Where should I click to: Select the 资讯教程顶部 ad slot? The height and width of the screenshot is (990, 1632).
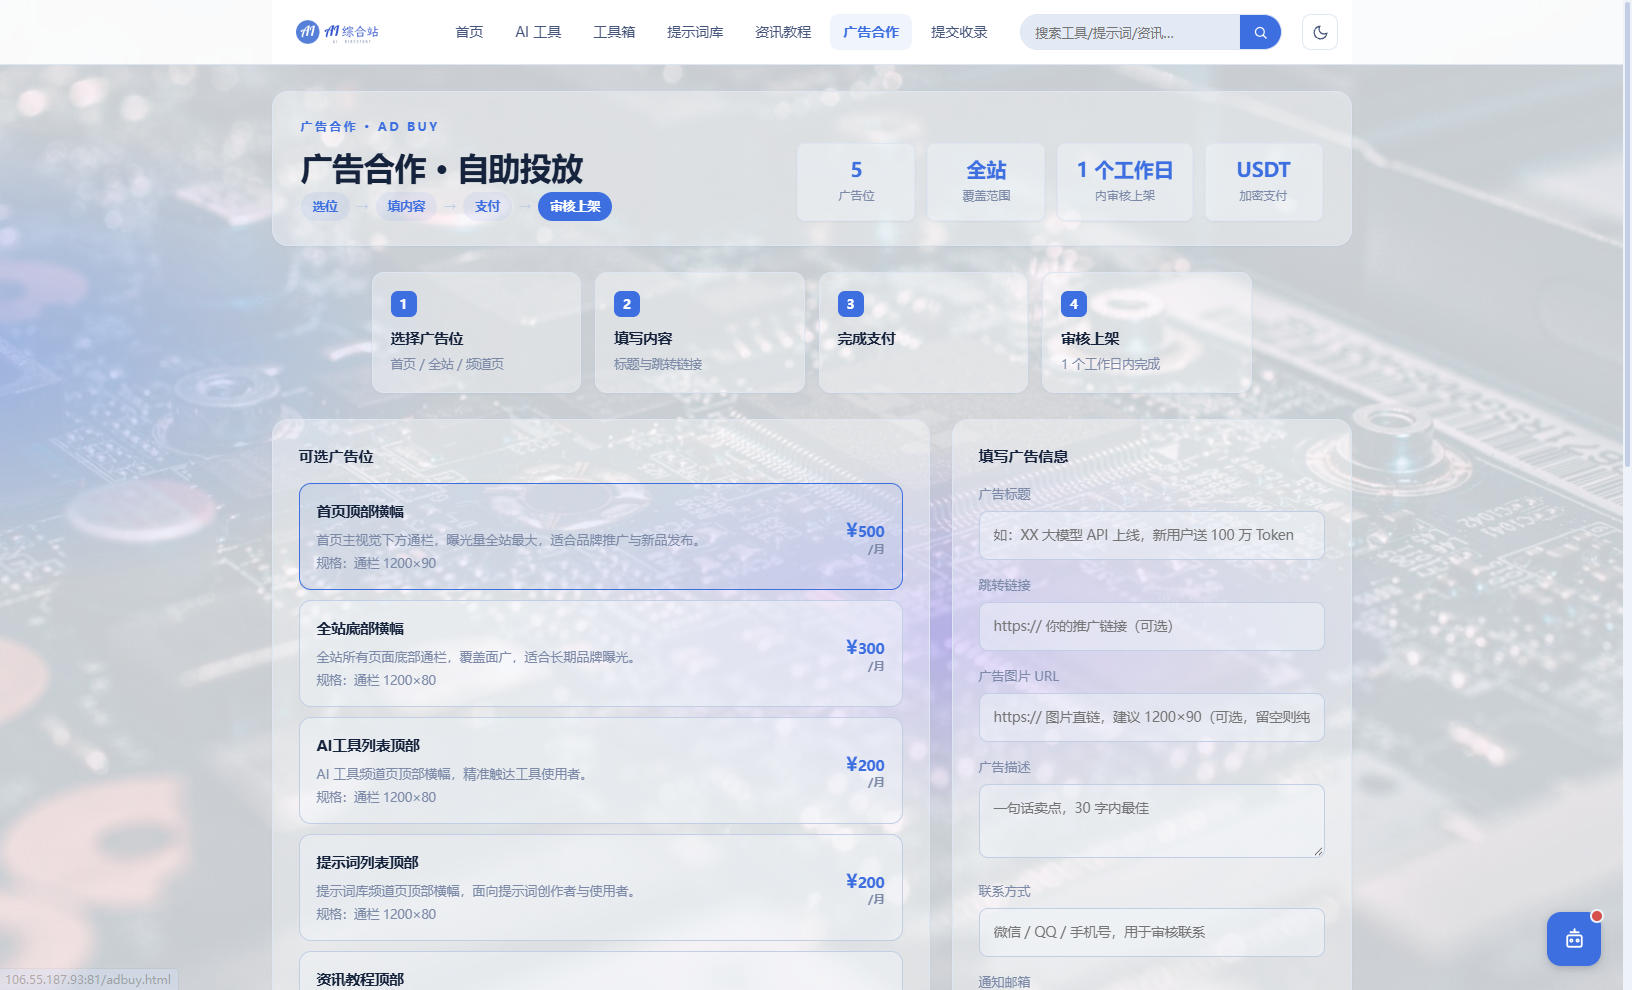[601, 971]
